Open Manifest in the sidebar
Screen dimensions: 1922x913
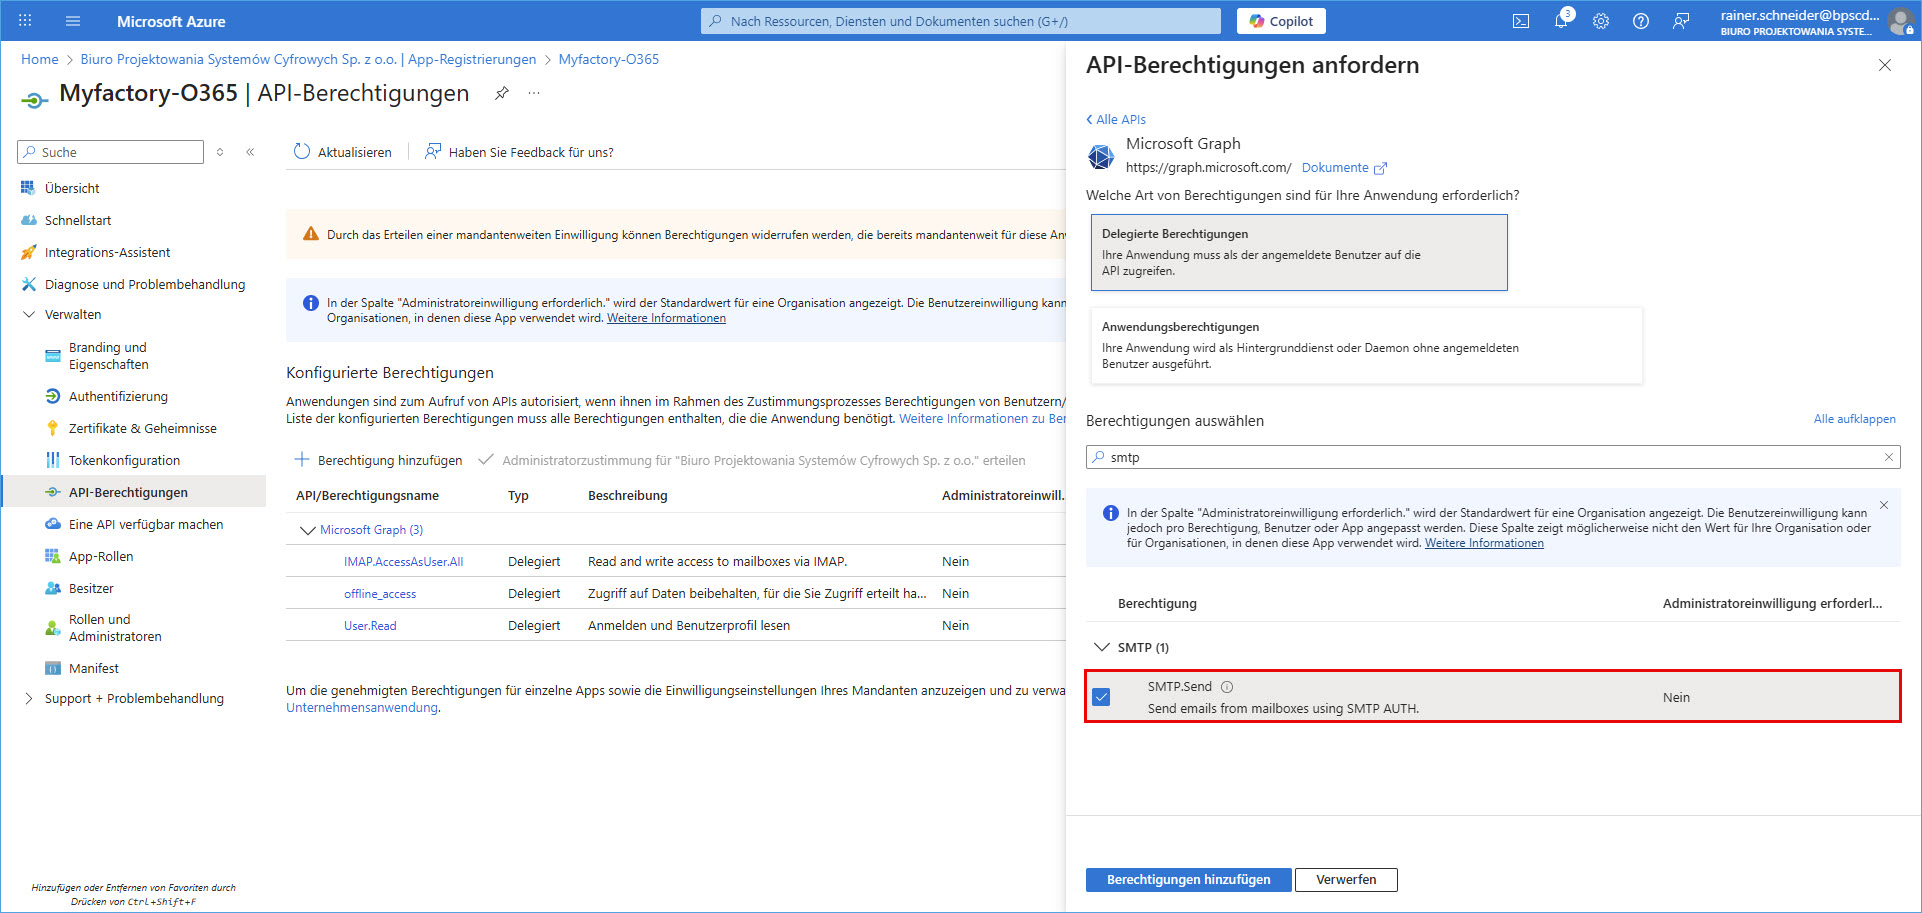click(94, 668)
